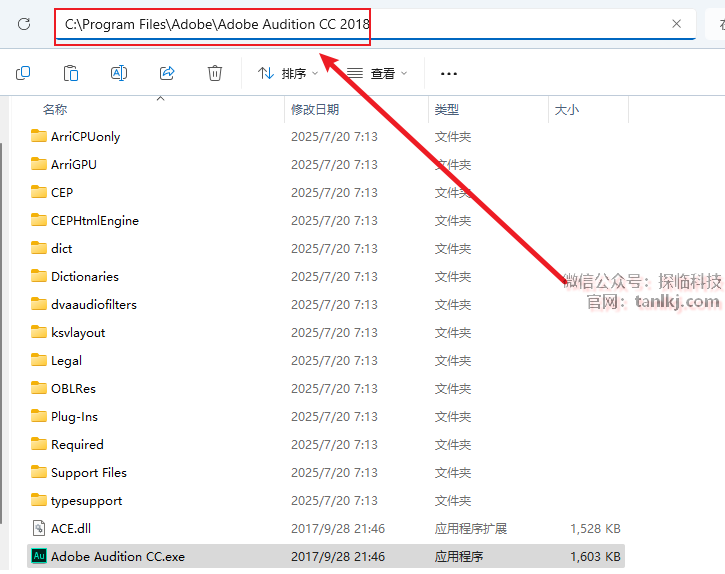The height and width of the screenshot is (574, 725).
Task: Click the ACE.dll file icon
Action: click(39, 528)
